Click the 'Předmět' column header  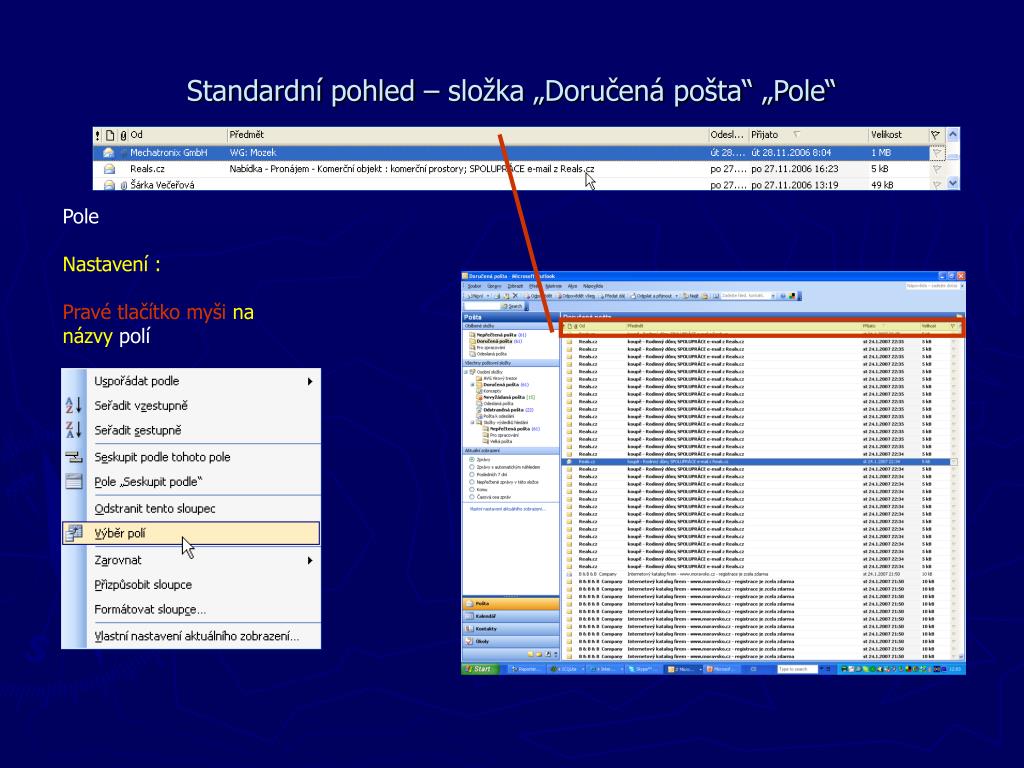click(467, 135)
